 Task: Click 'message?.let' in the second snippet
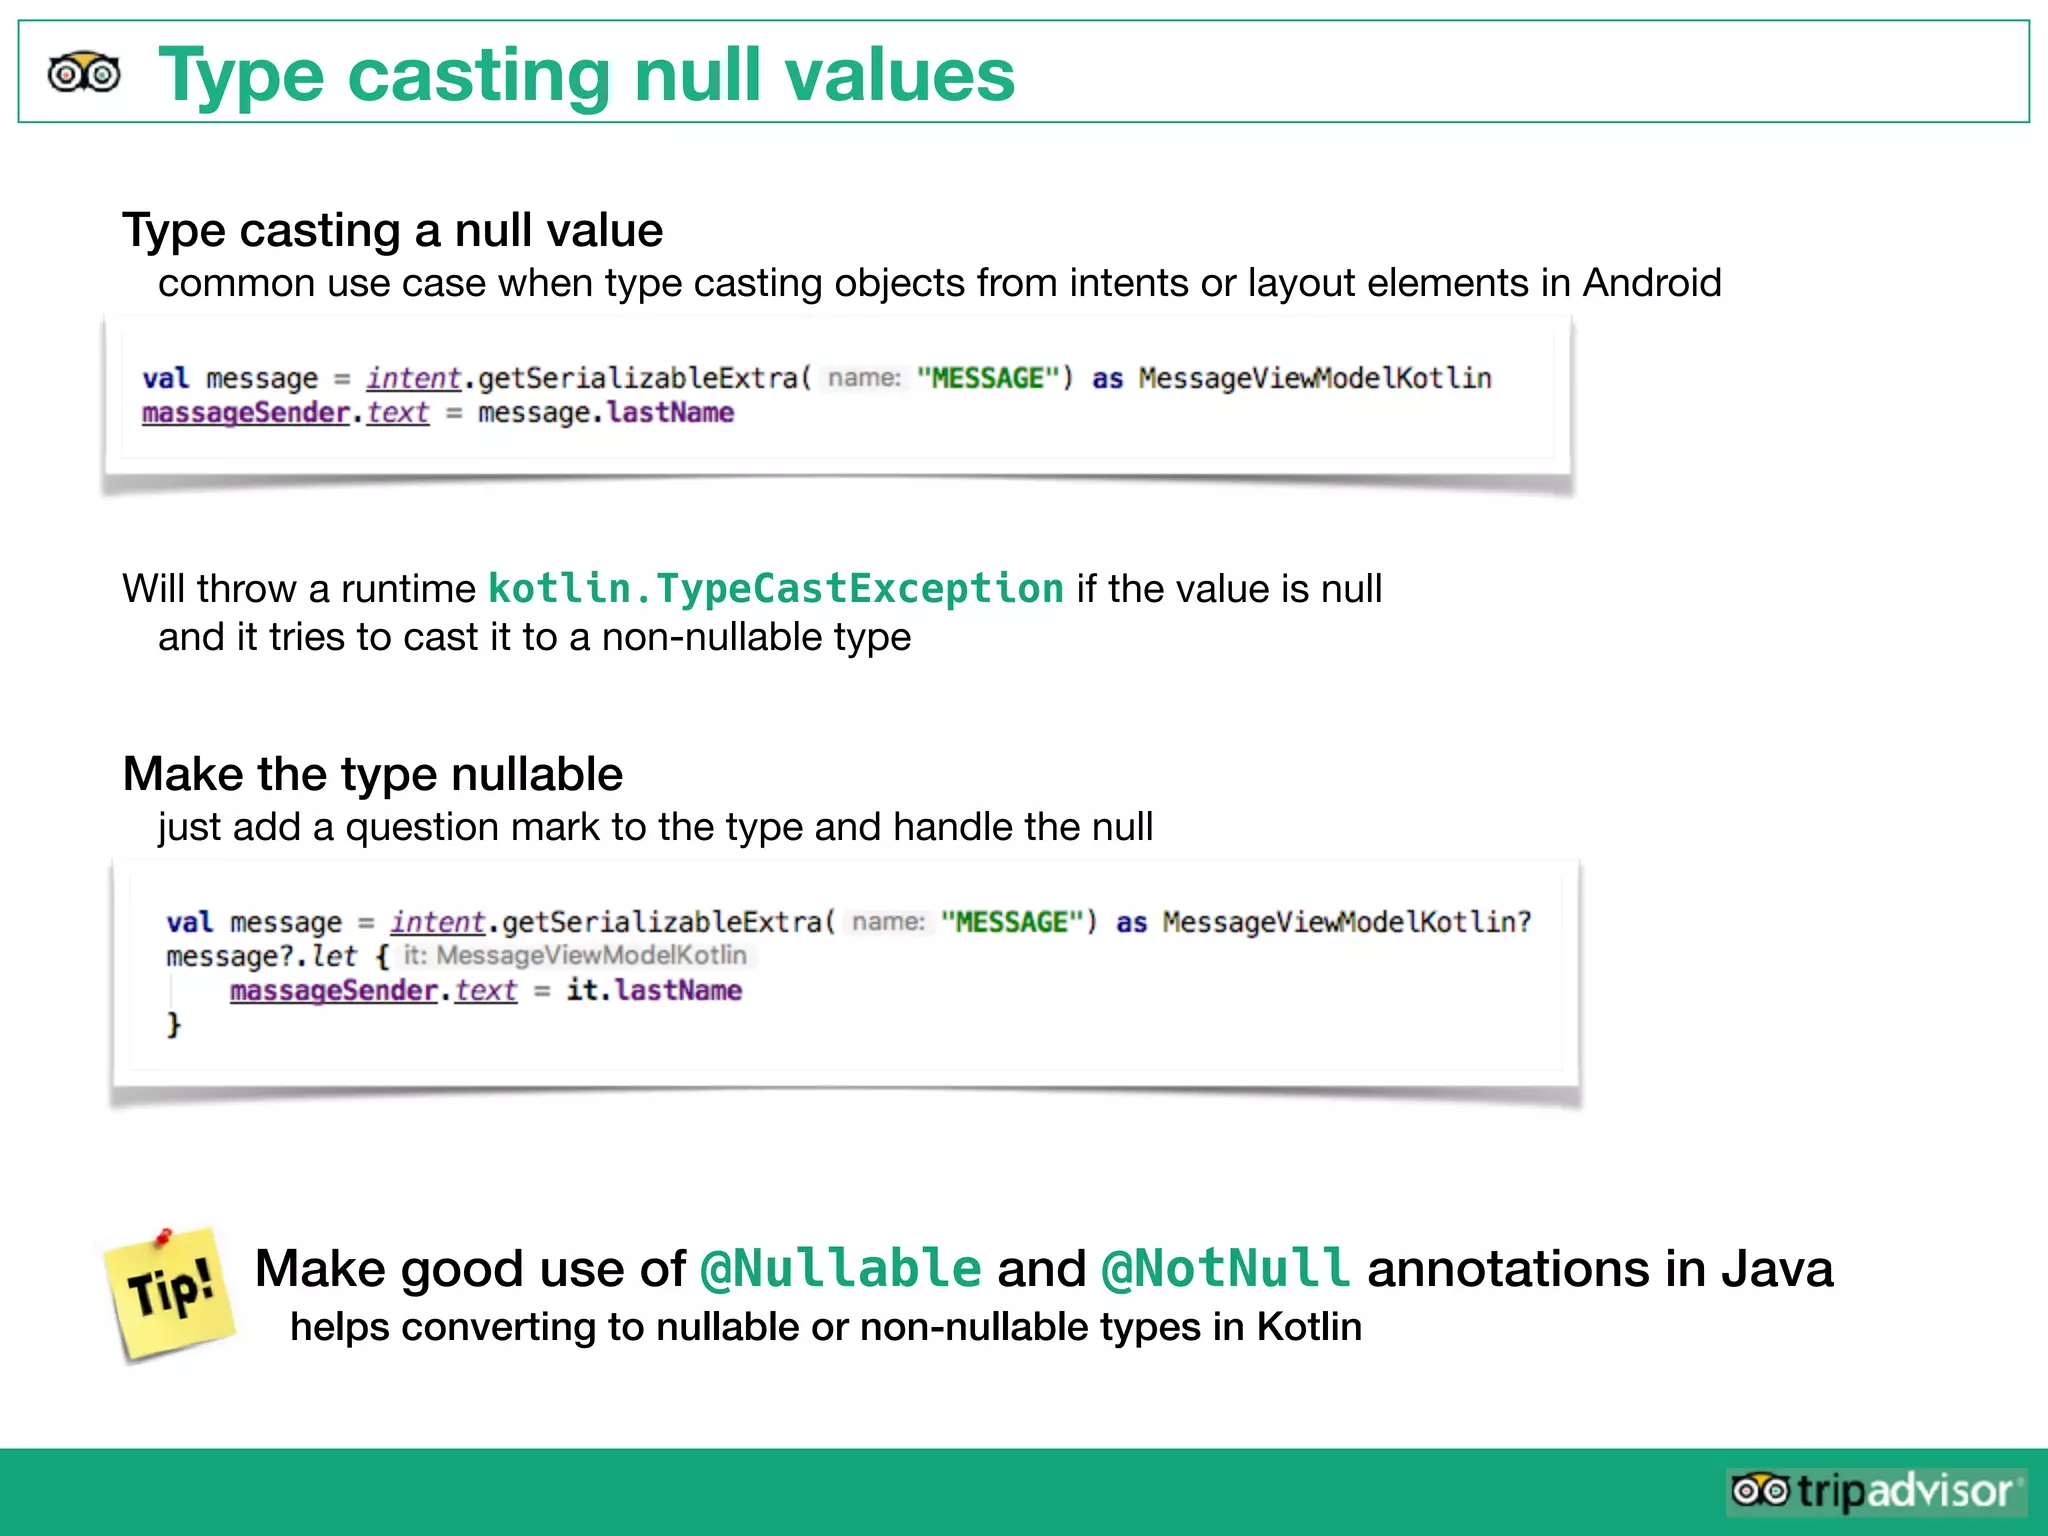[261, 956]
